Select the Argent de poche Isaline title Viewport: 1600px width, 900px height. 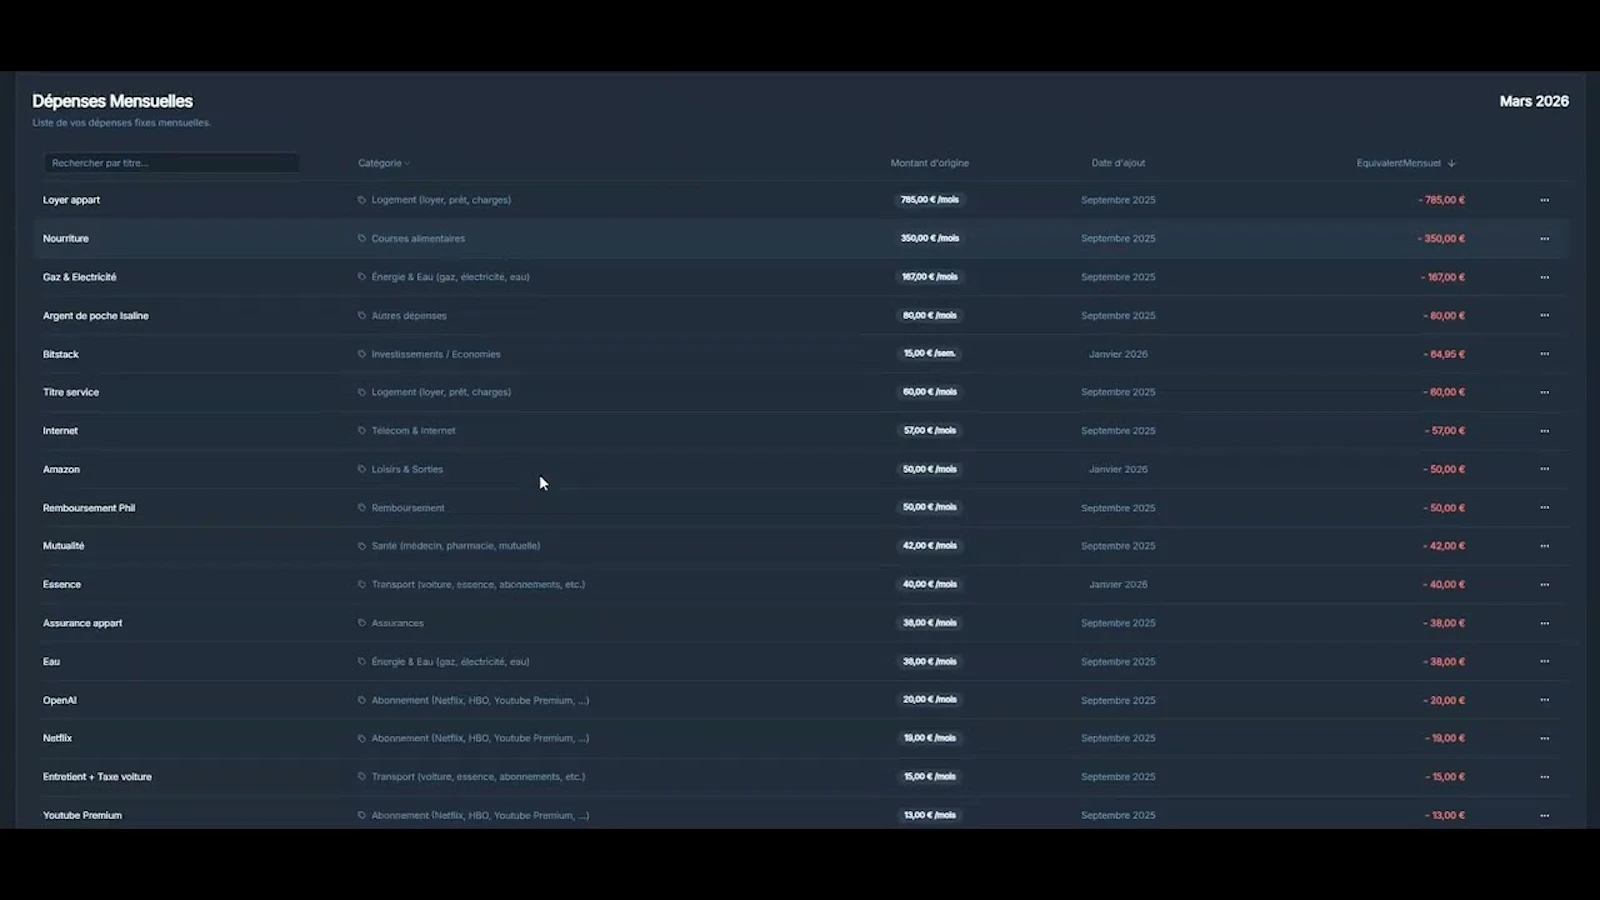point(95,316)
